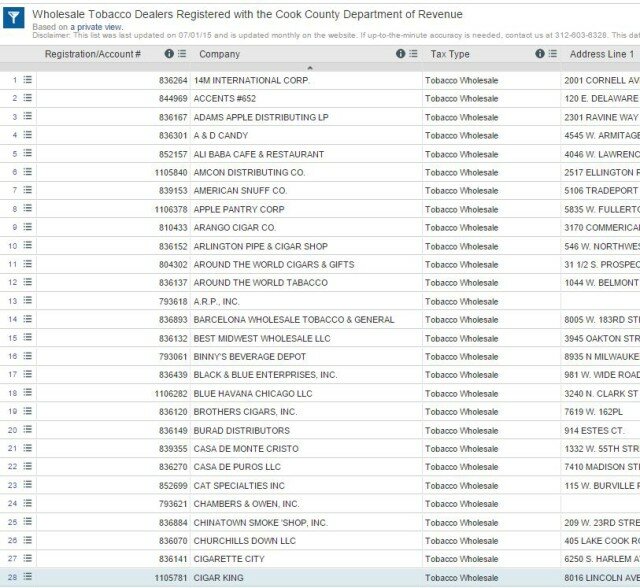Open row menu for CASA DE MONTE CRISTO
This screenshot has height=588, width=640.
click(x=27, y=448)
